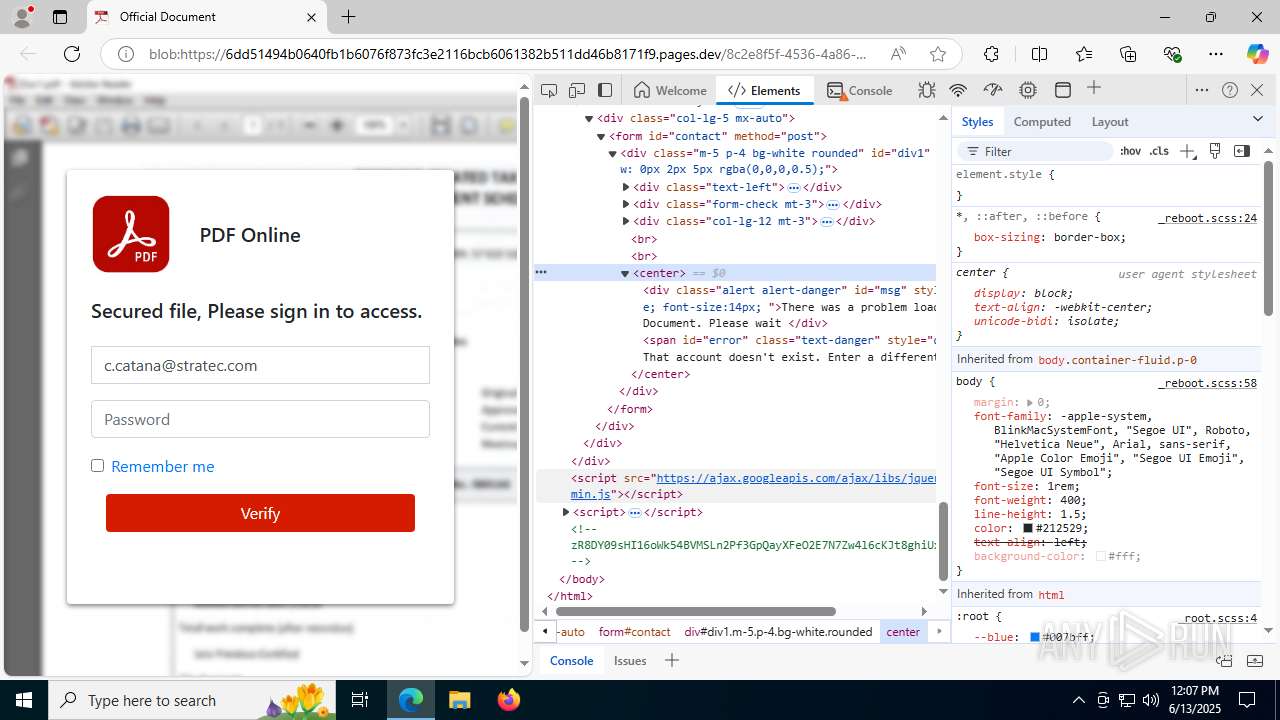
Task: Click the #fff background-color swatch
Action: coord(1101,556)
